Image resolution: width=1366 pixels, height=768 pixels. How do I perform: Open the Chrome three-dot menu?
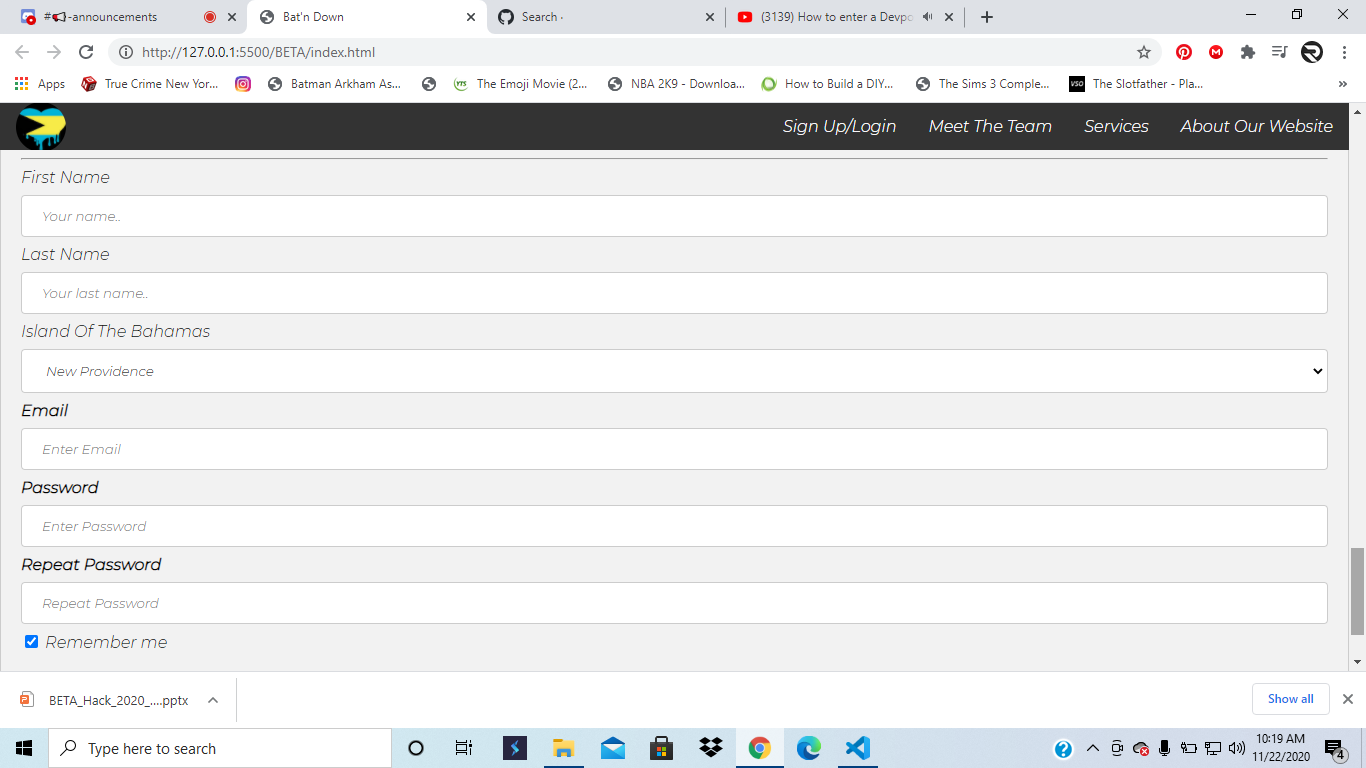1343,52
